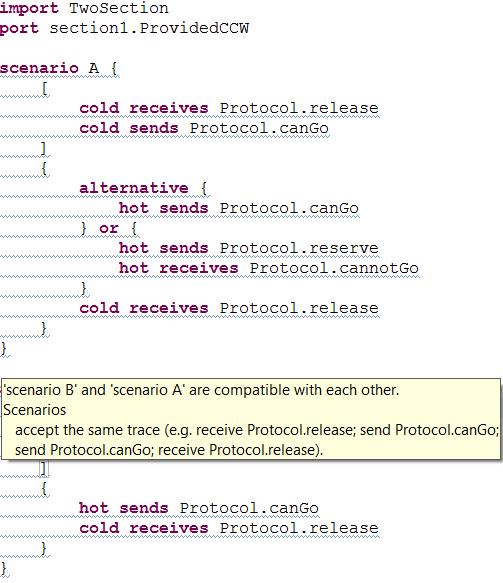Click the 'alternative' keyword
The height and width of the screenshot is (583, 503).
[134, 188]
